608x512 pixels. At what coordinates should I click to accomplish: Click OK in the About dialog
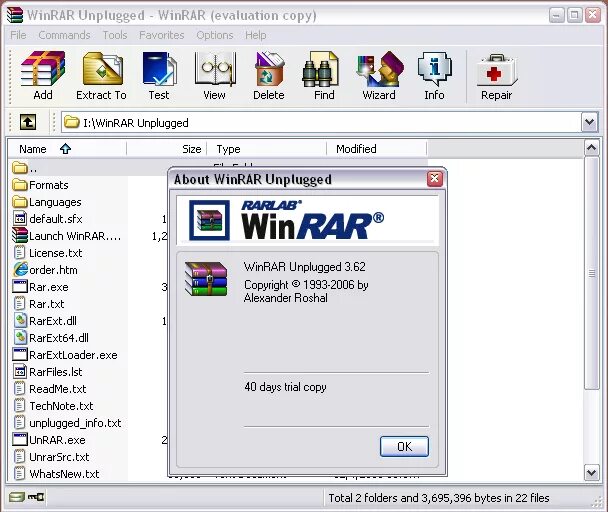click(404, 446)
